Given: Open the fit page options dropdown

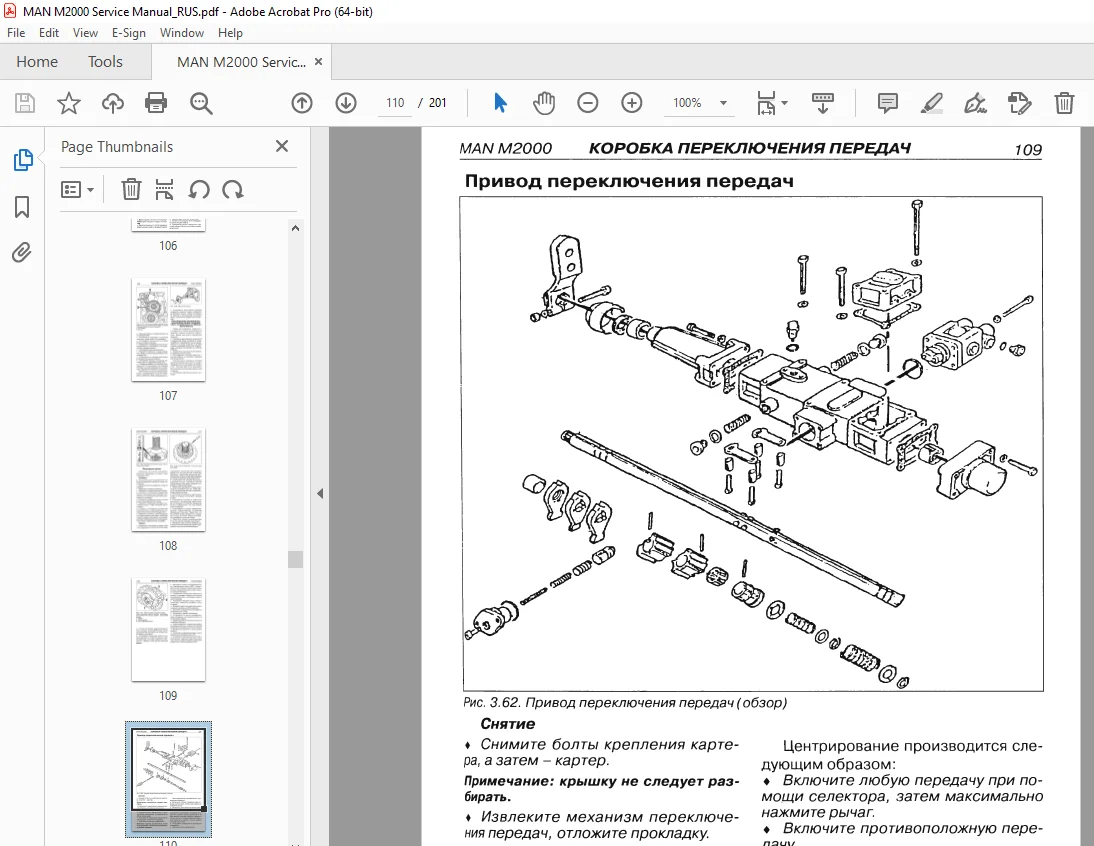Looking at the screenshot, I should tap(772, 103).
